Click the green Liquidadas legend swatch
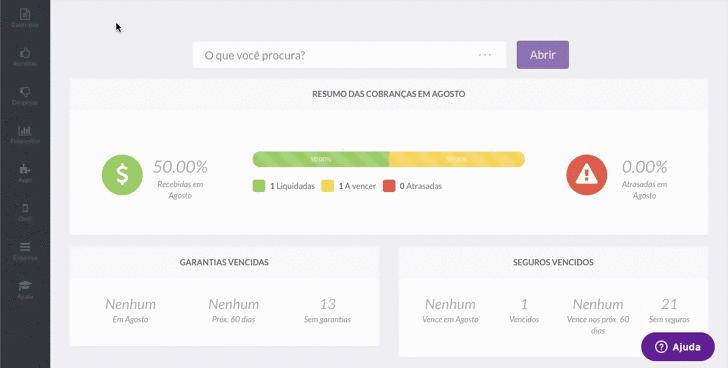 [259, 186]
